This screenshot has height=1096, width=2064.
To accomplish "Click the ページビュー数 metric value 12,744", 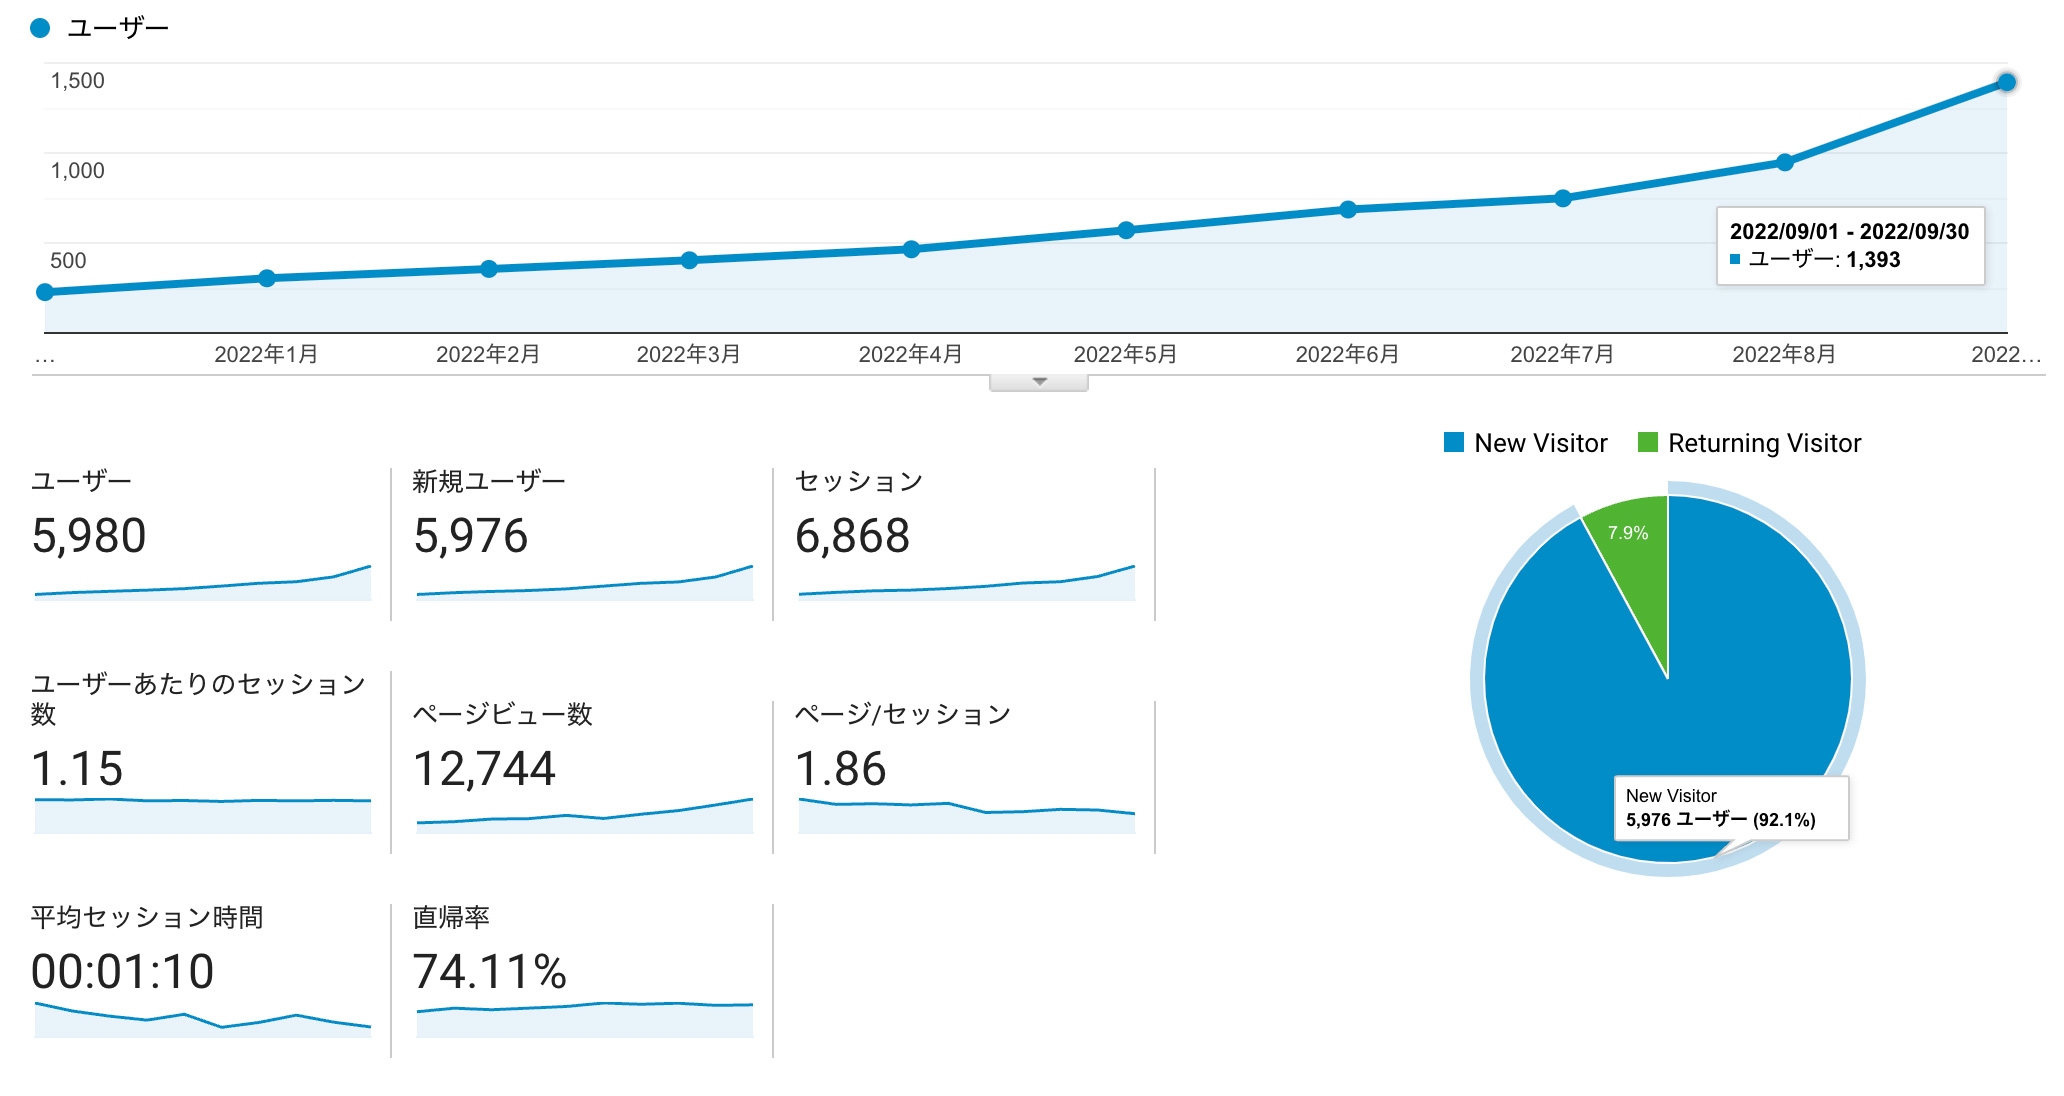I will tap(486, 768).
